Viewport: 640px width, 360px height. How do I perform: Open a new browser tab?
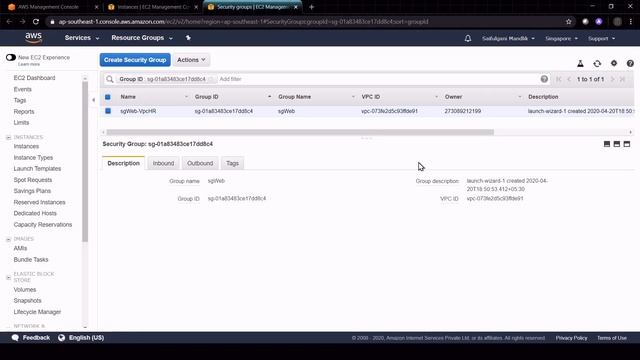(311, 7)
